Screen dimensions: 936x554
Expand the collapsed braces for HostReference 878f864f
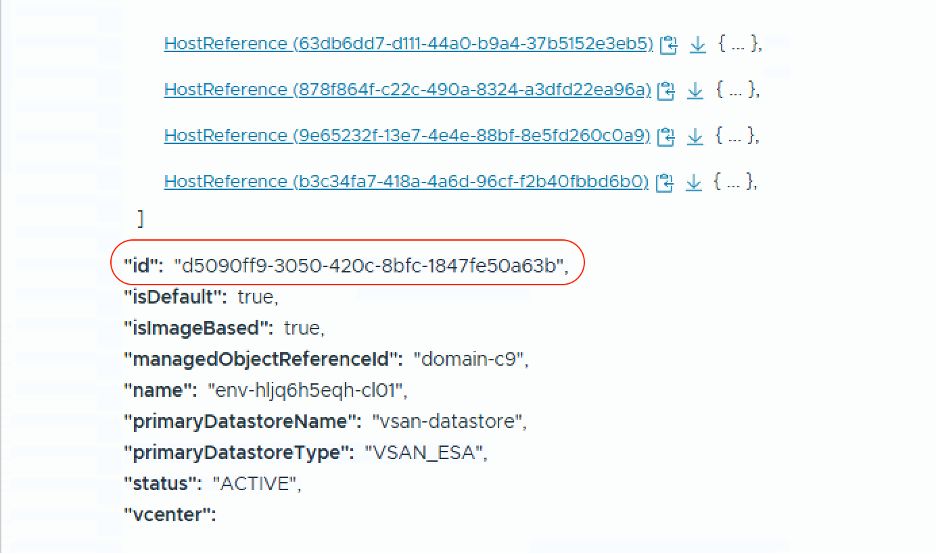coord(733,90)
